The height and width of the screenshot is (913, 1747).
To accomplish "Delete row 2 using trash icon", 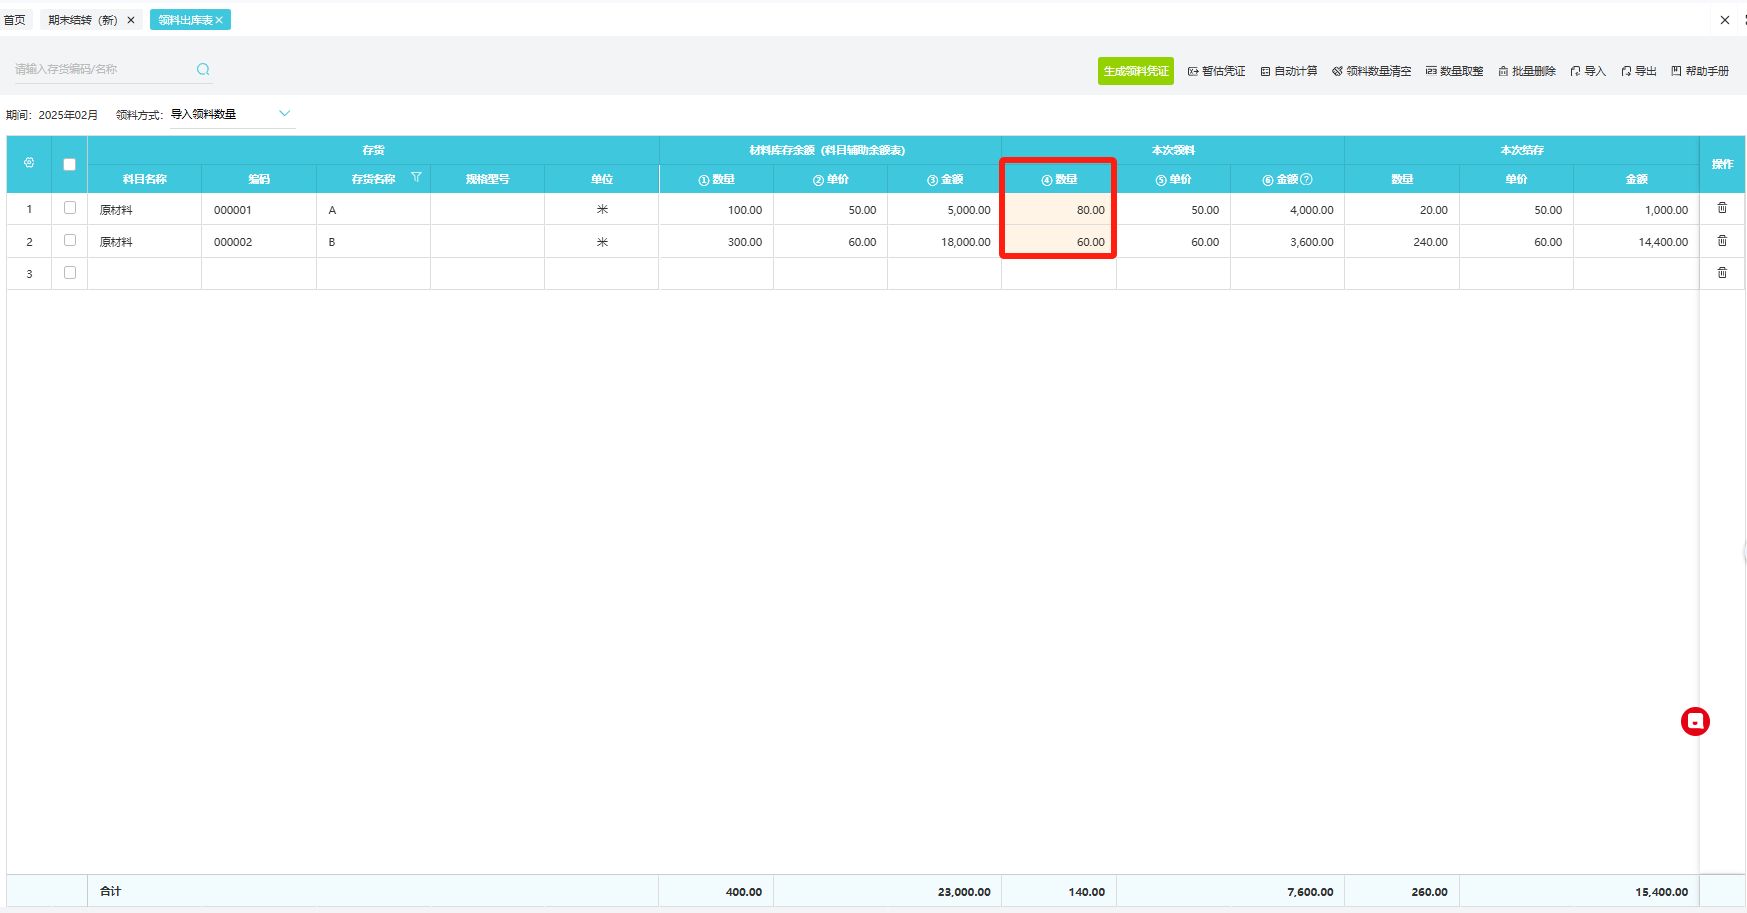I will (1722, 241).
